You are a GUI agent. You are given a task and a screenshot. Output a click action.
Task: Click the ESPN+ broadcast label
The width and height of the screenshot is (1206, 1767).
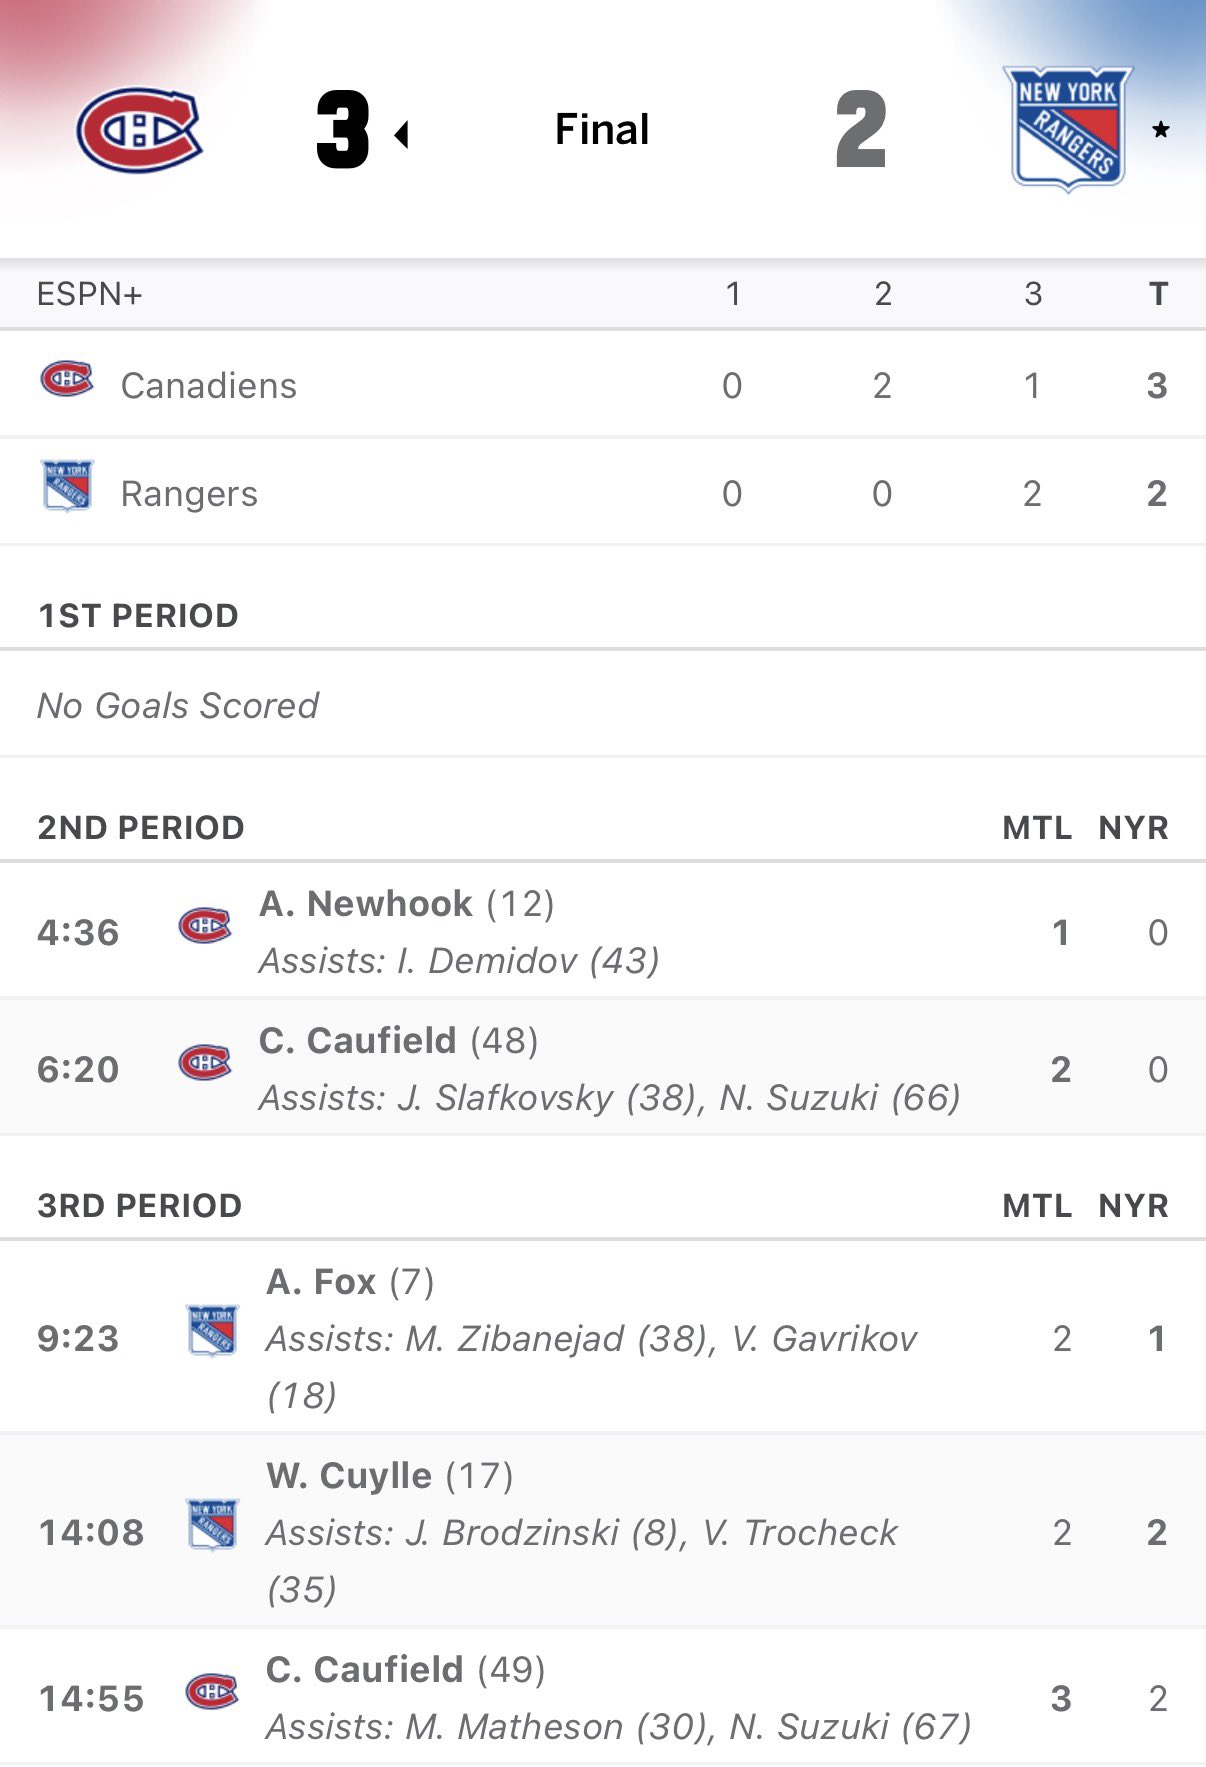[x=89, y=294]
